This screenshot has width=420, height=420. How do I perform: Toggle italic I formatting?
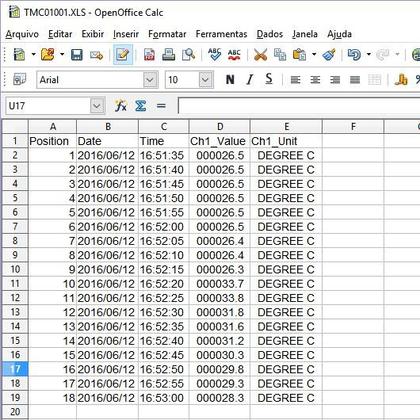[x=249, y=80]
